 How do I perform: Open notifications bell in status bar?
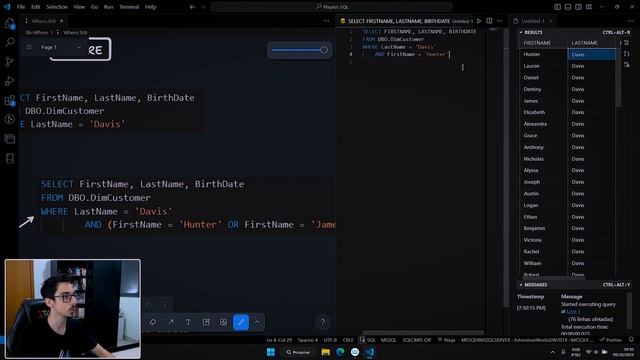[631, 340]
